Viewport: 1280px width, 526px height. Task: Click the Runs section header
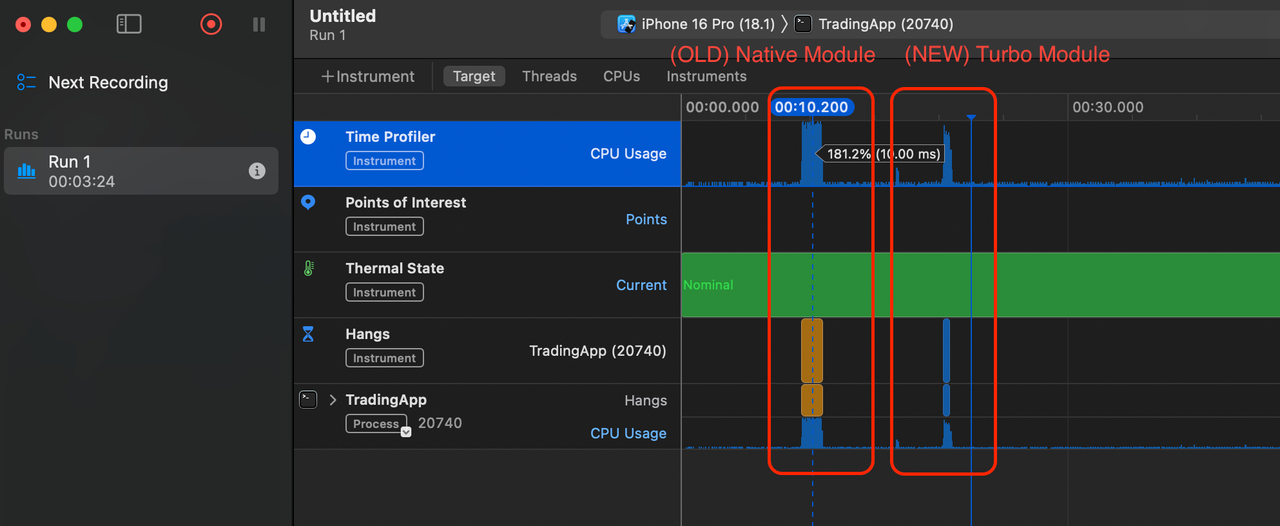tap(21, 134)
